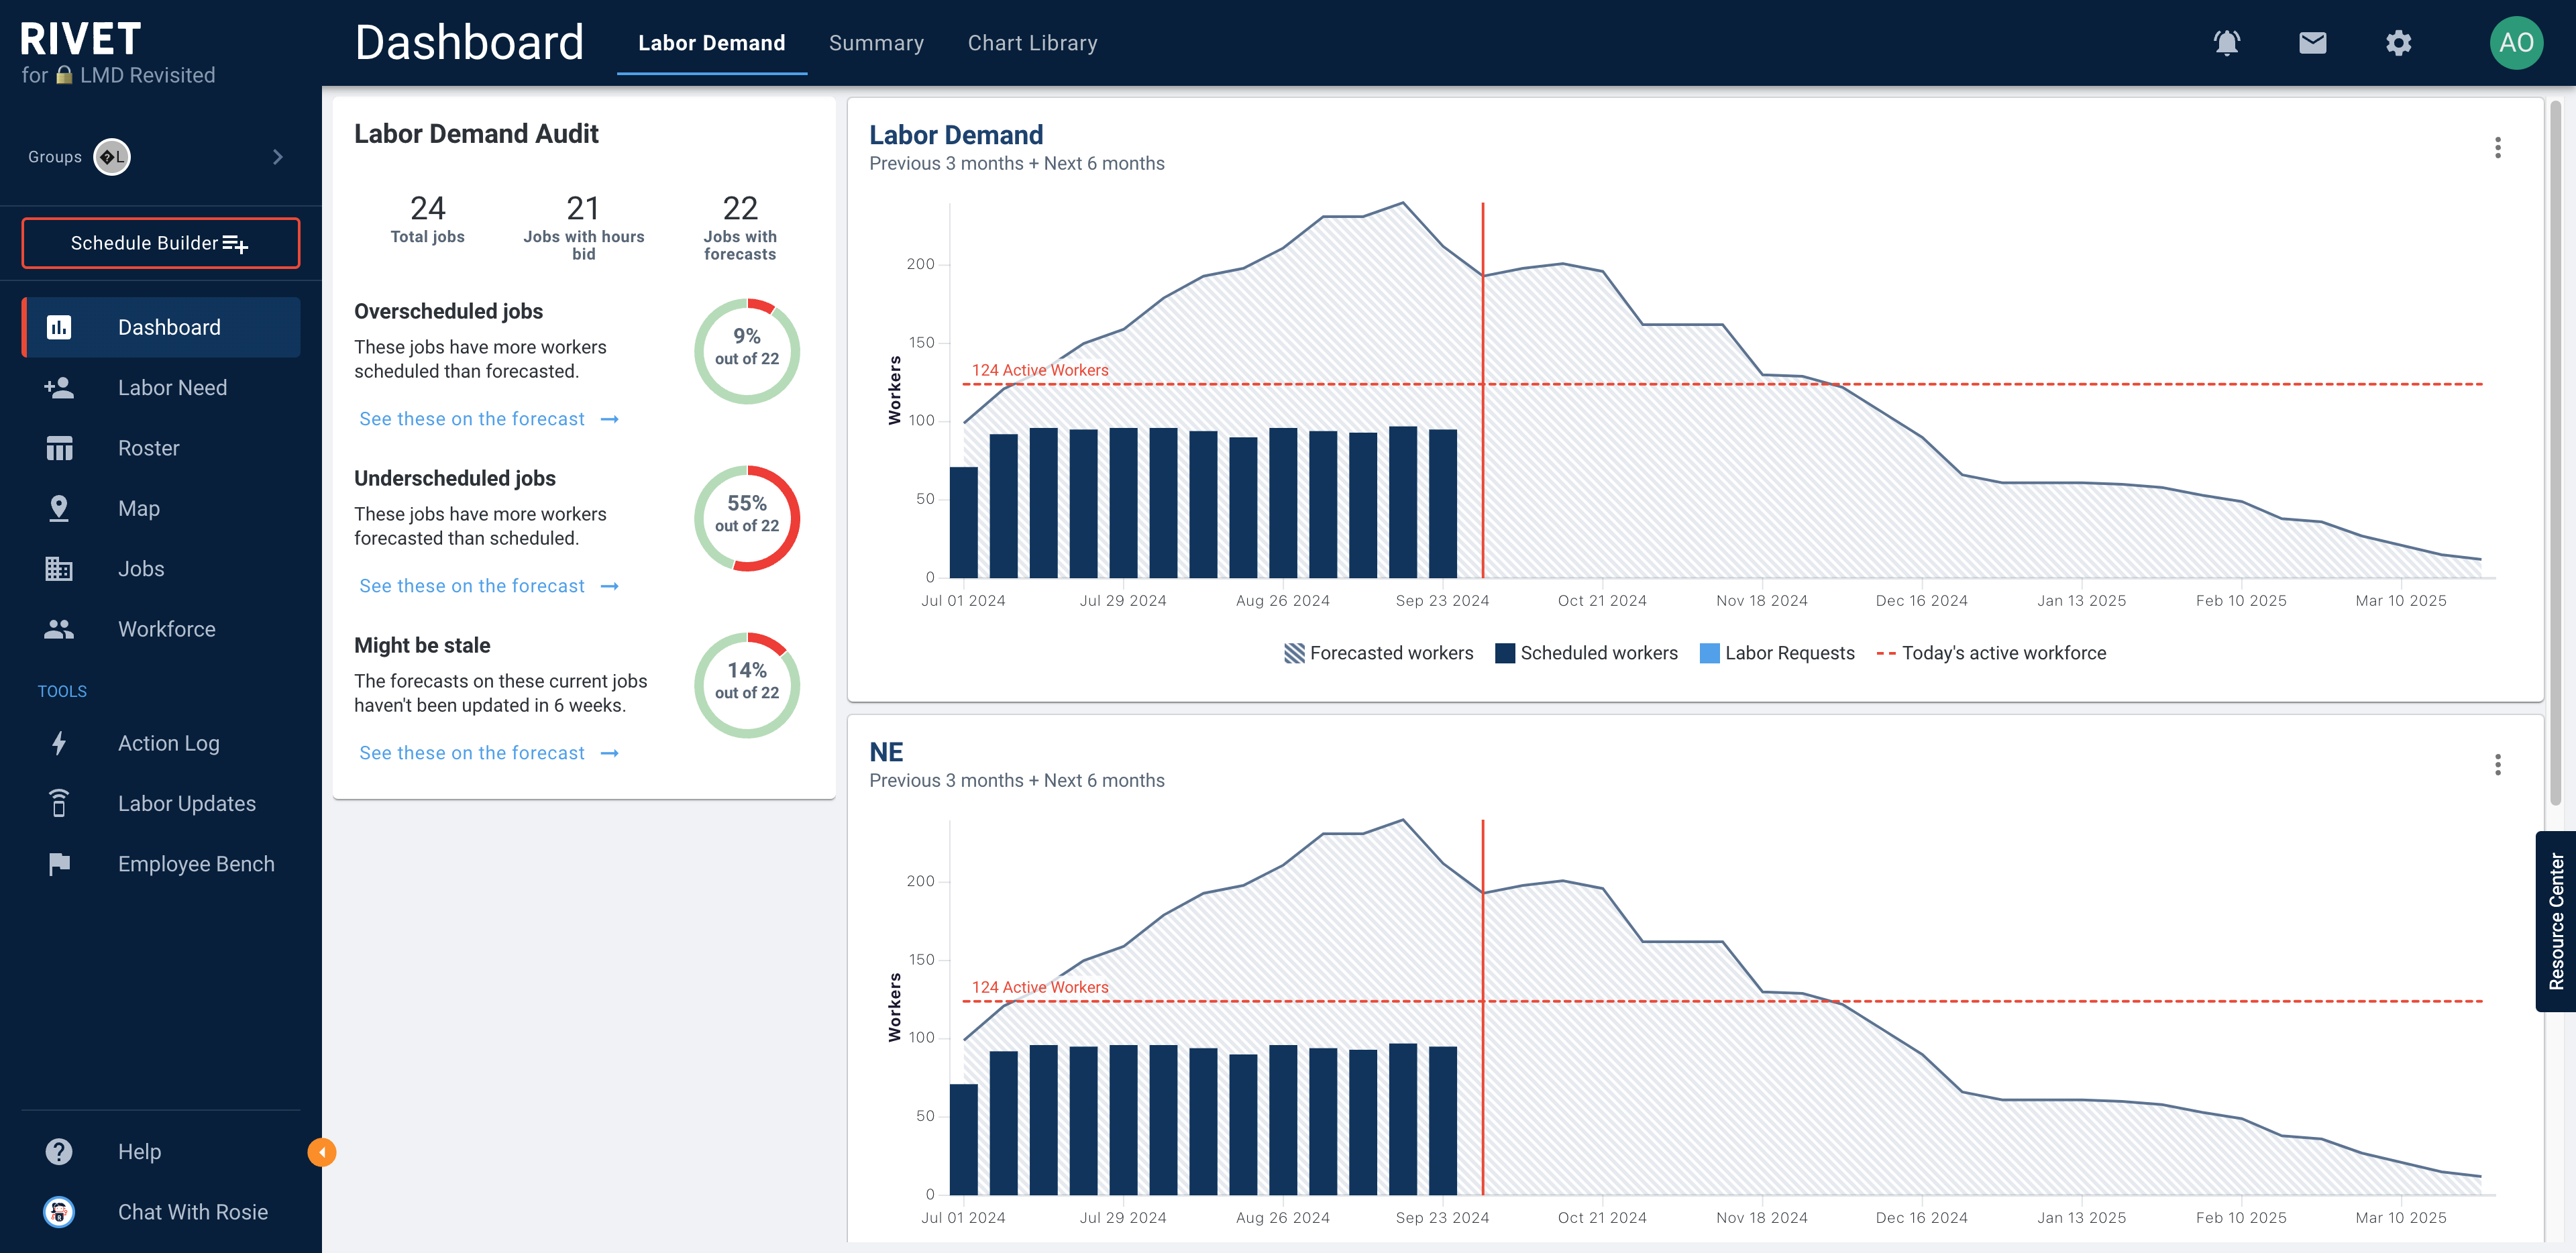Click the Labor Demand chart title
2576x1253 pixels.
(956, 135)
